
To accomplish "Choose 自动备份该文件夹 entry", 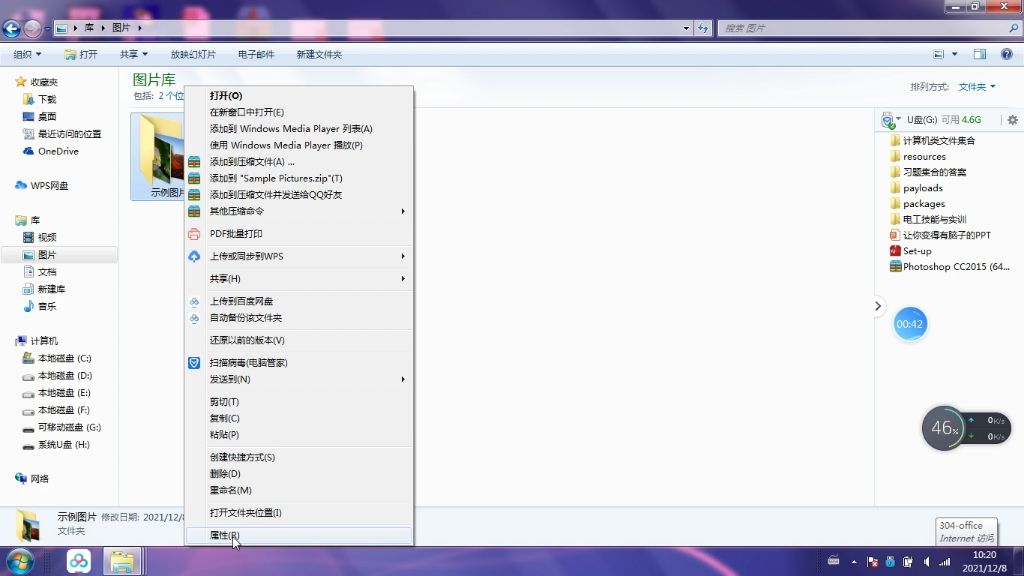I will (x=299, y=317).
